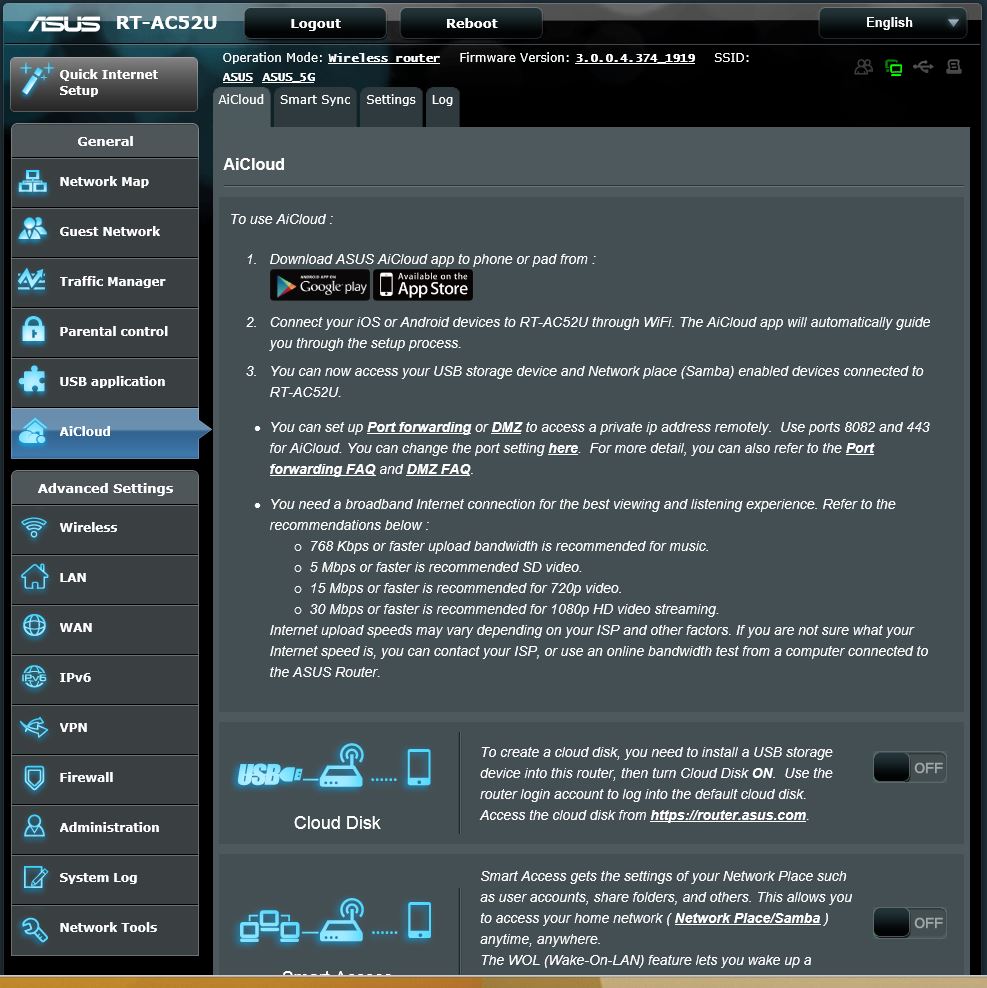
Task: Click the RT-AC52U model name in header
Action: 166,23
